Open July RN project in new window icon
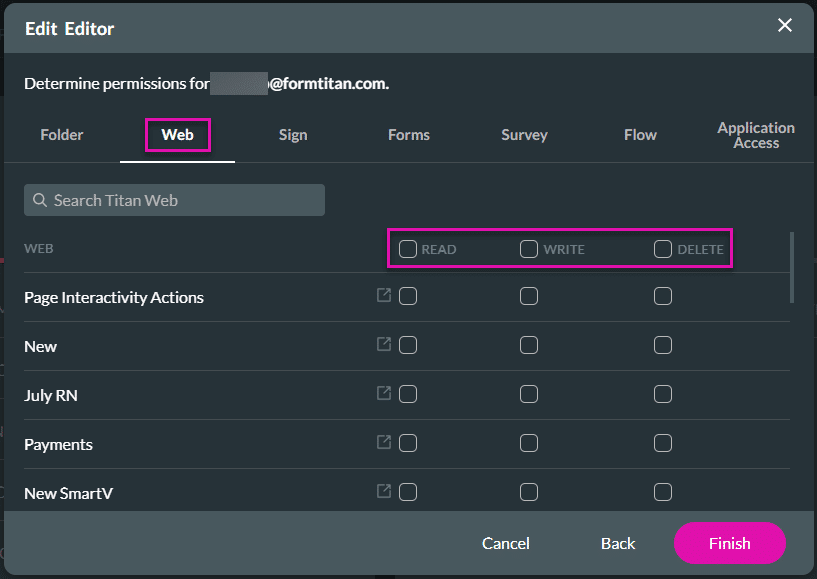The height and width of the screenshot is (579, 817). [384, 394]
